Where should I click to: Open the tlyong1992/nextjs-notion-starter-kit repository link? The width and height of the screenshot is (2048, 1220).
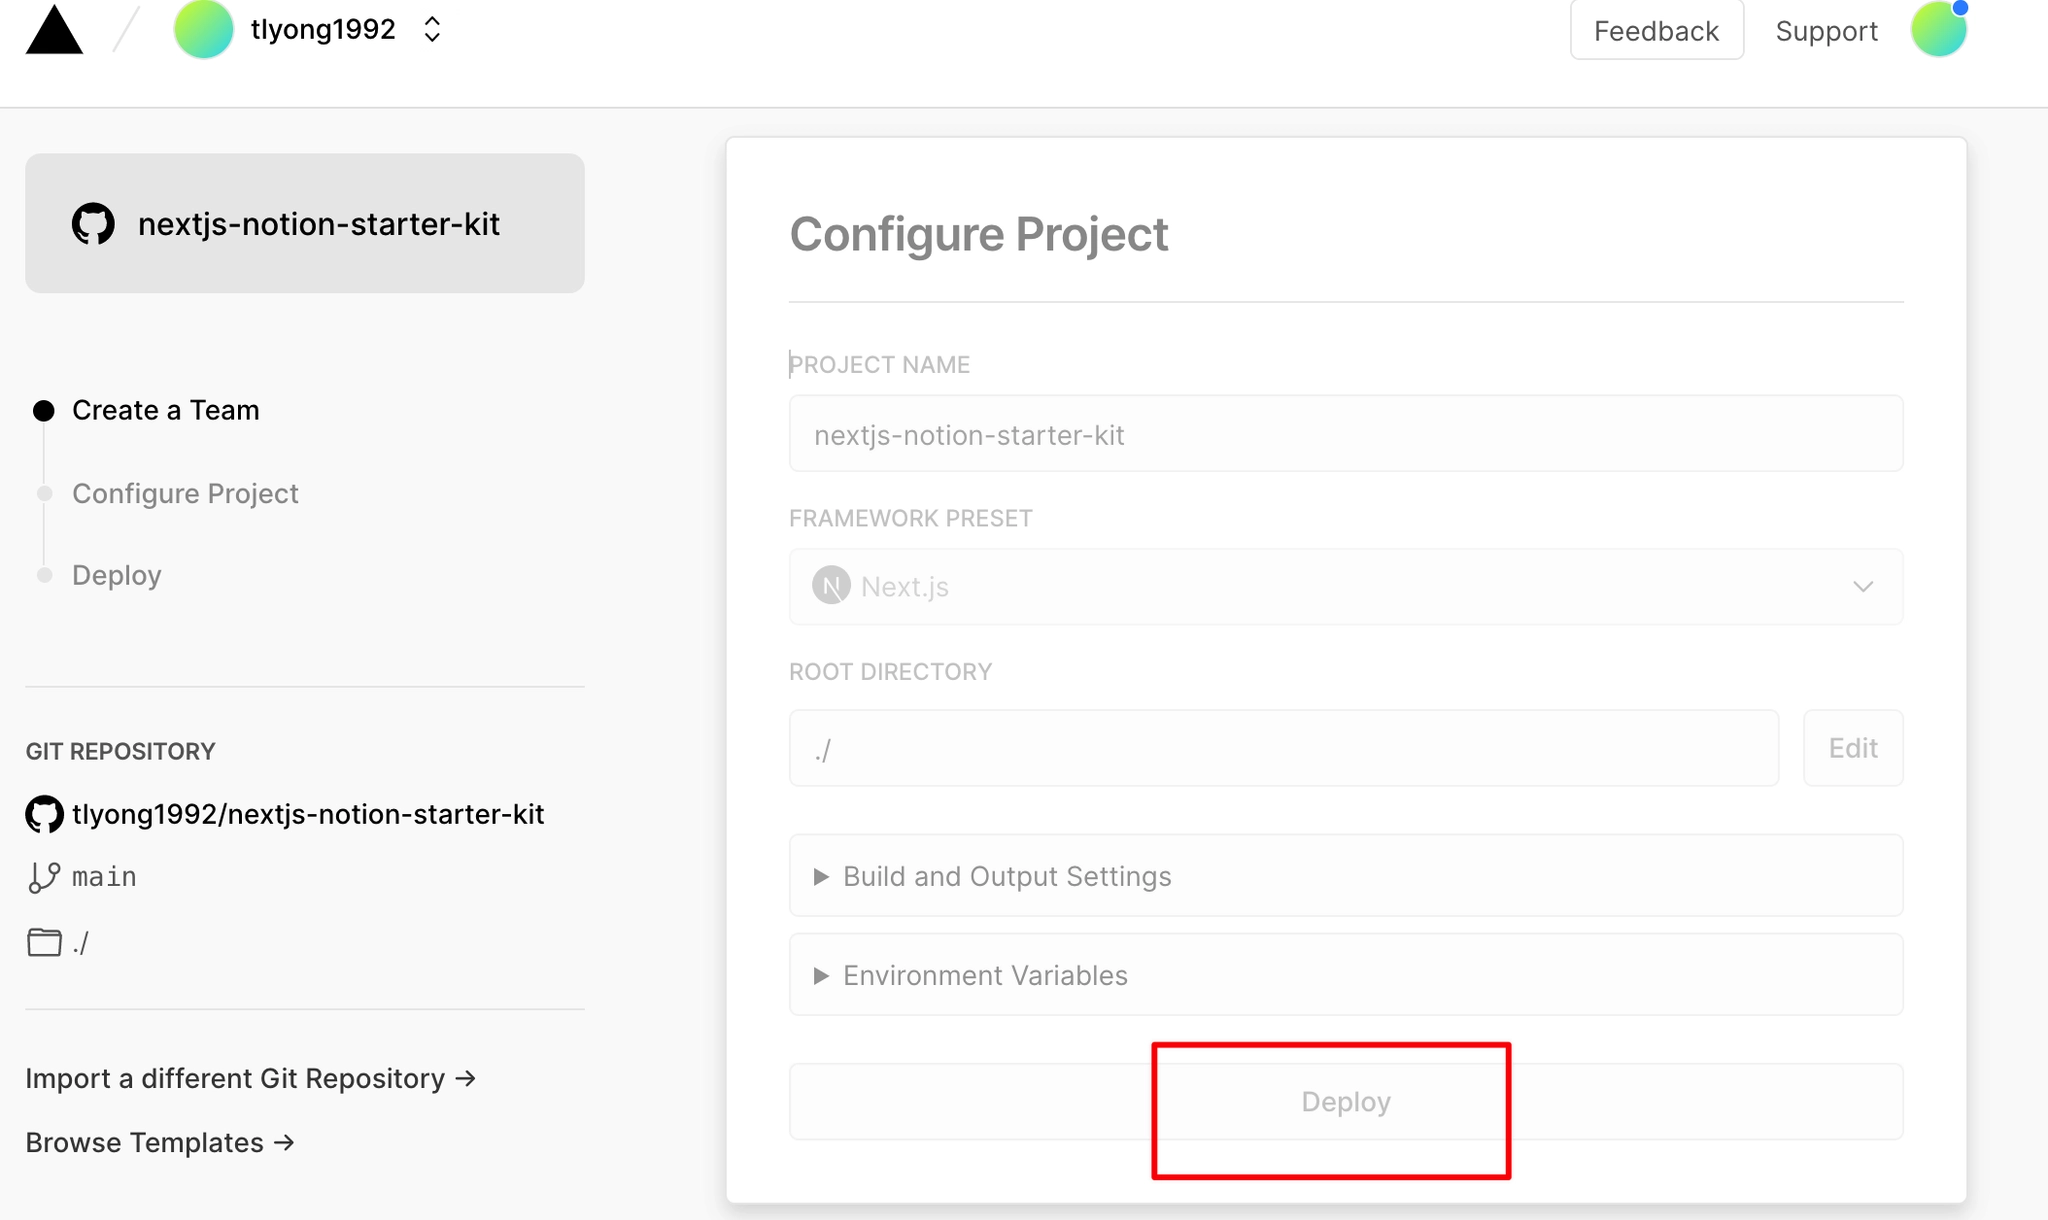pos(308,814)
